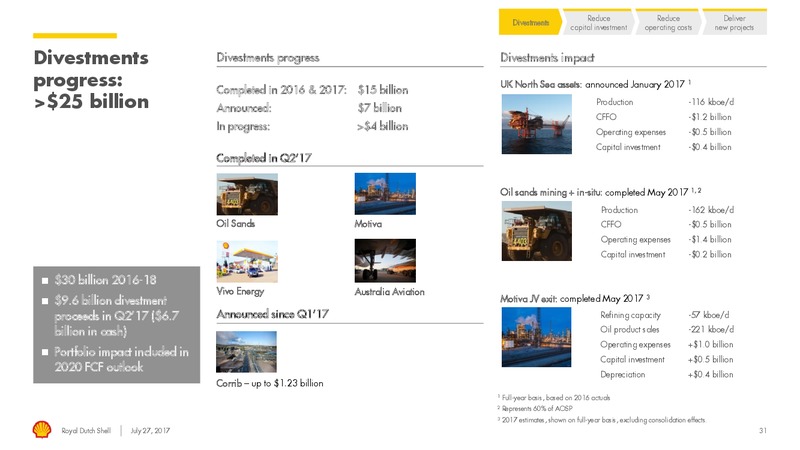The image size is (800, 450).
Task: Click the '-$0.2 billion' capital investment value
Action: coord(710,254)
